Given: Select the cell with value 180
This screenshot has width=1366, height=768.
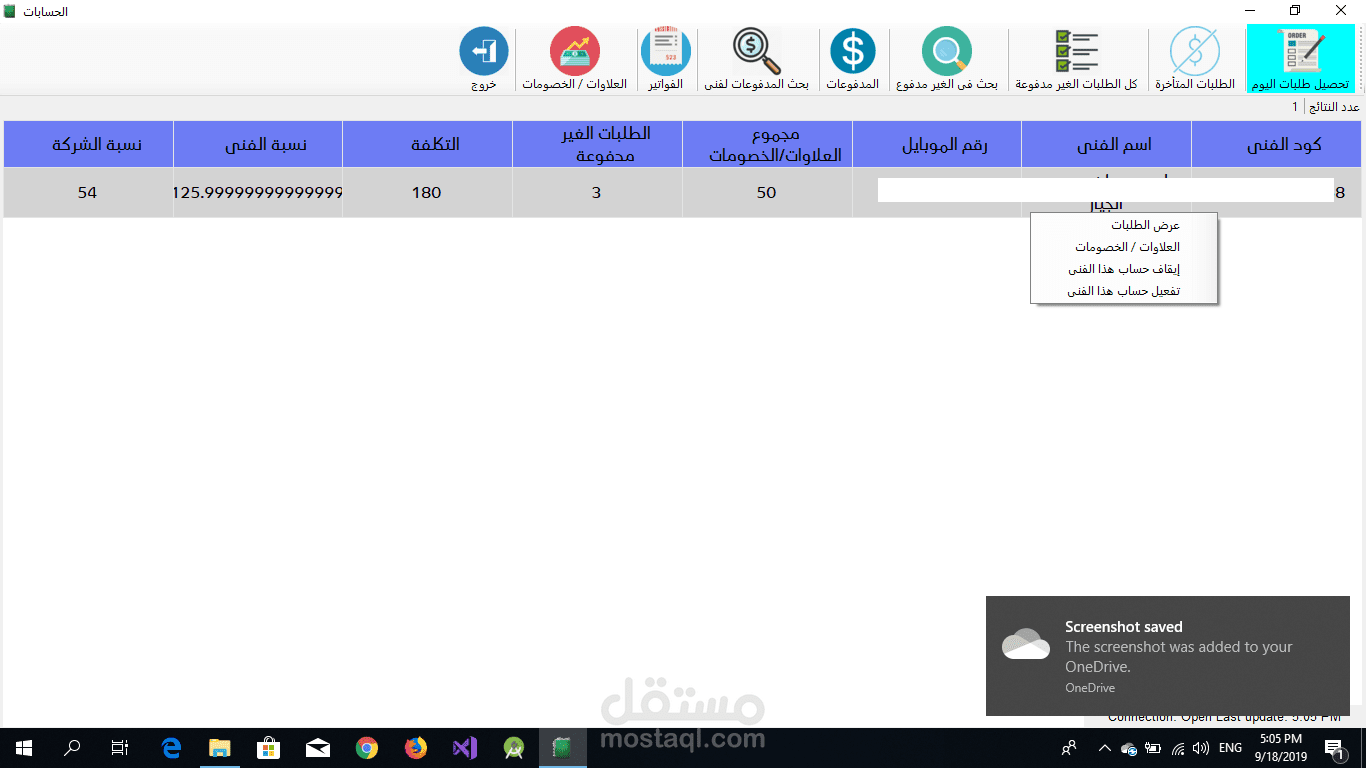Looking at the screenshot, I should coord(427,192).
